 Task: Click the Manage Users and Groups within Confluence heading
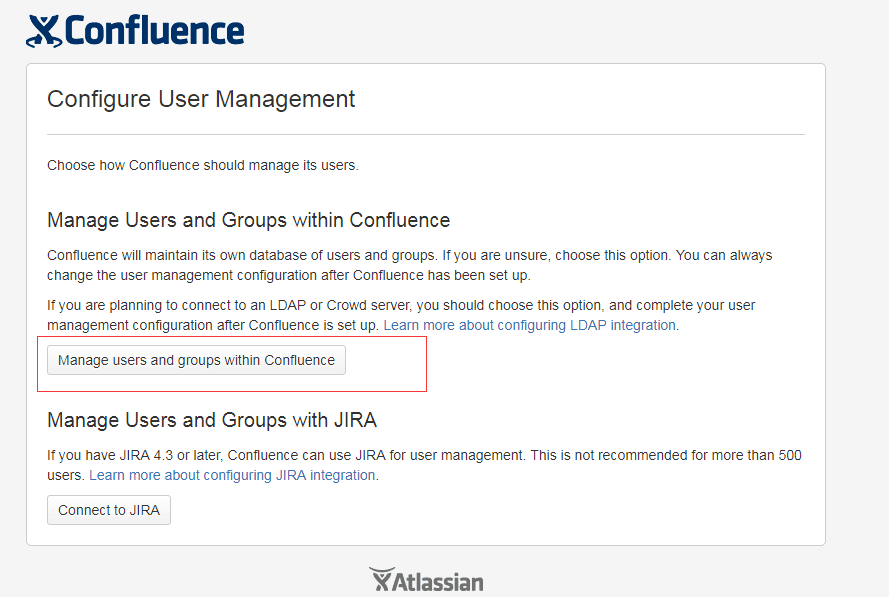(x=248, y=220)
